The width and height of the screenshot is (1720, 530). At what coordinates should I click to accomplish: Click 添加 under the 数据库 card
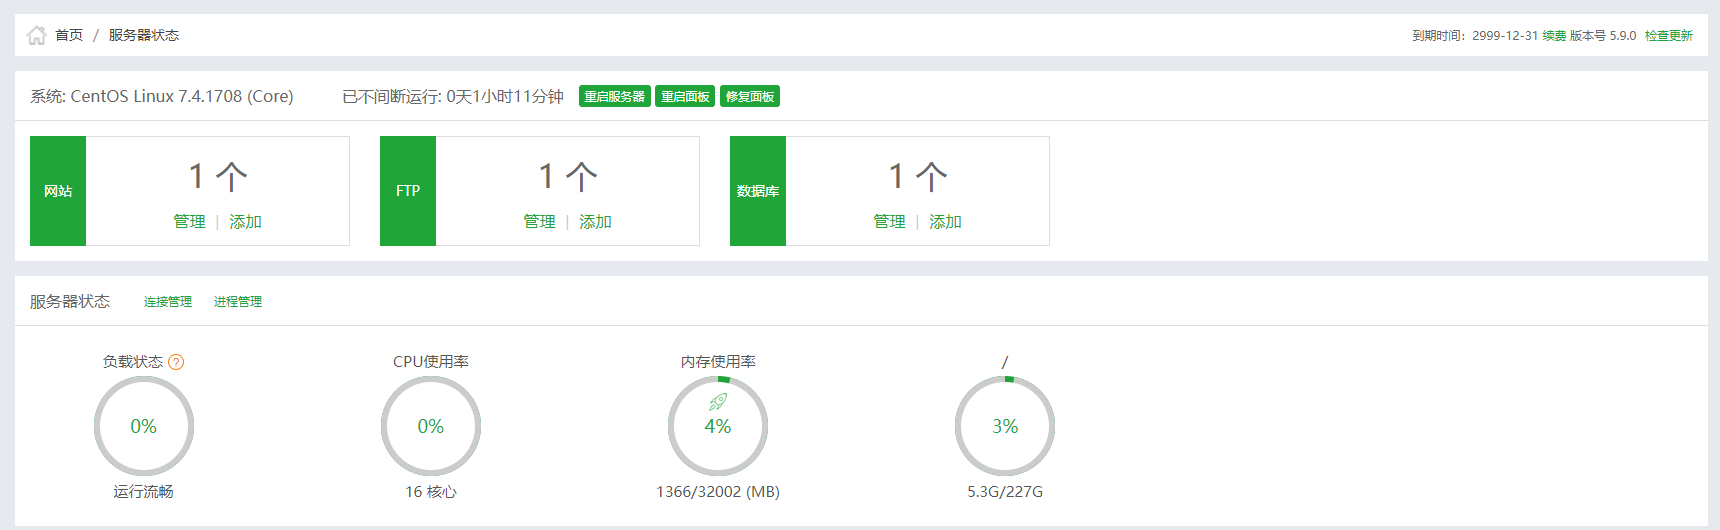945,221
